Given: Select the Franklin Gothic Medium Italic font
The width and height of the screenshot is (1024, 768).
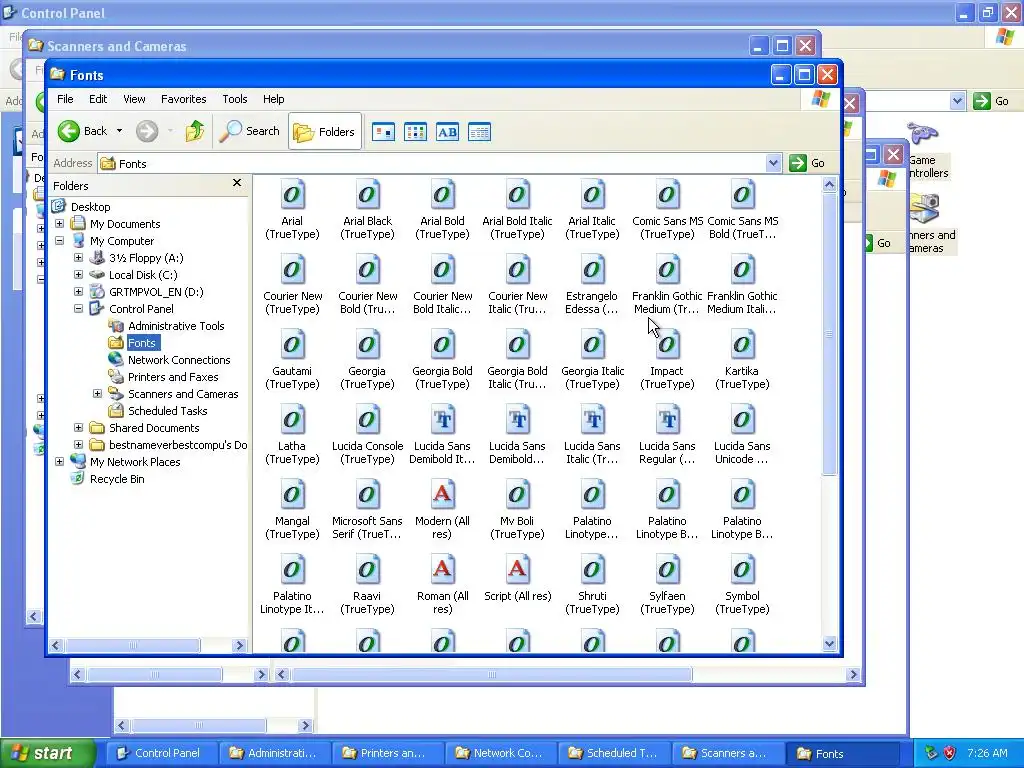Looking at the screenshot, I should [743, 270].
